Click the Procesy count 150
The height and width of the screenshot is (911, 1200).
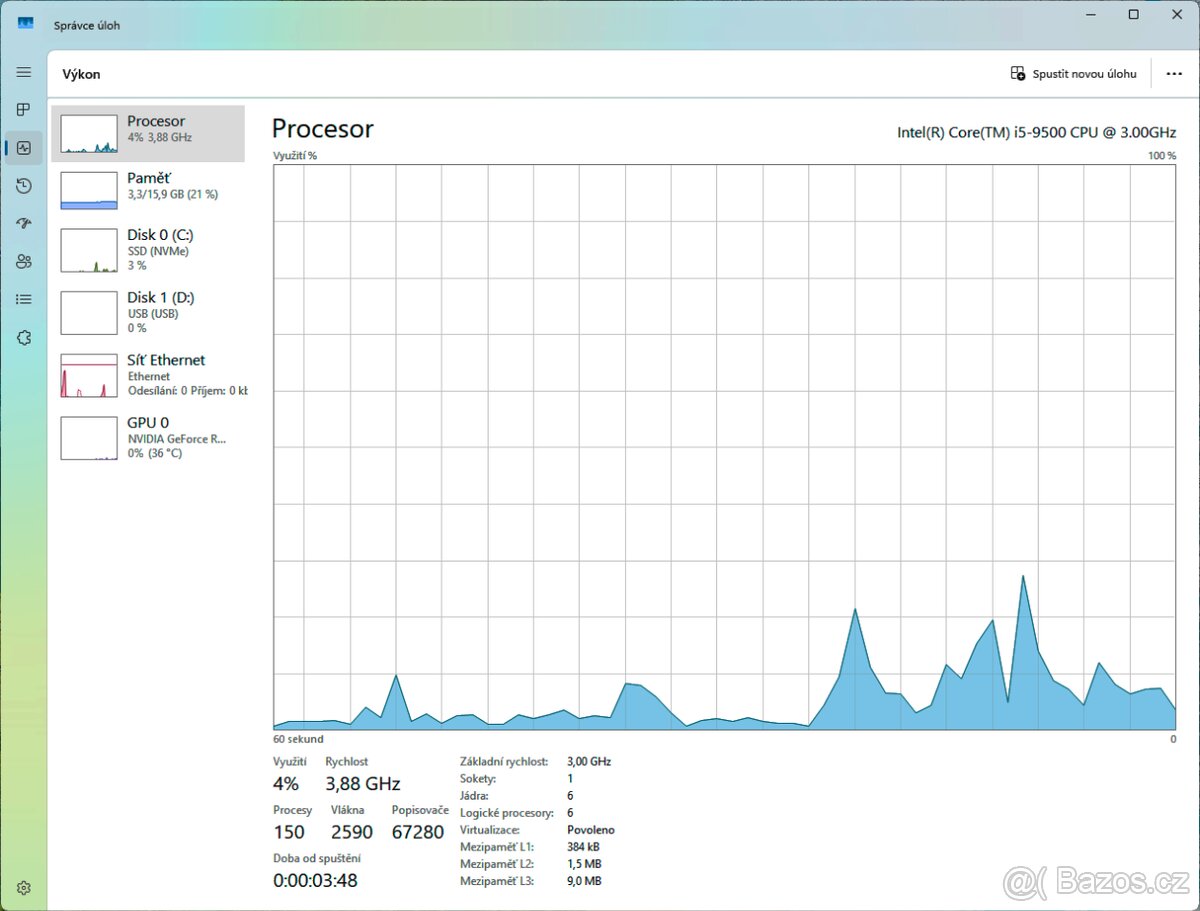289,832
